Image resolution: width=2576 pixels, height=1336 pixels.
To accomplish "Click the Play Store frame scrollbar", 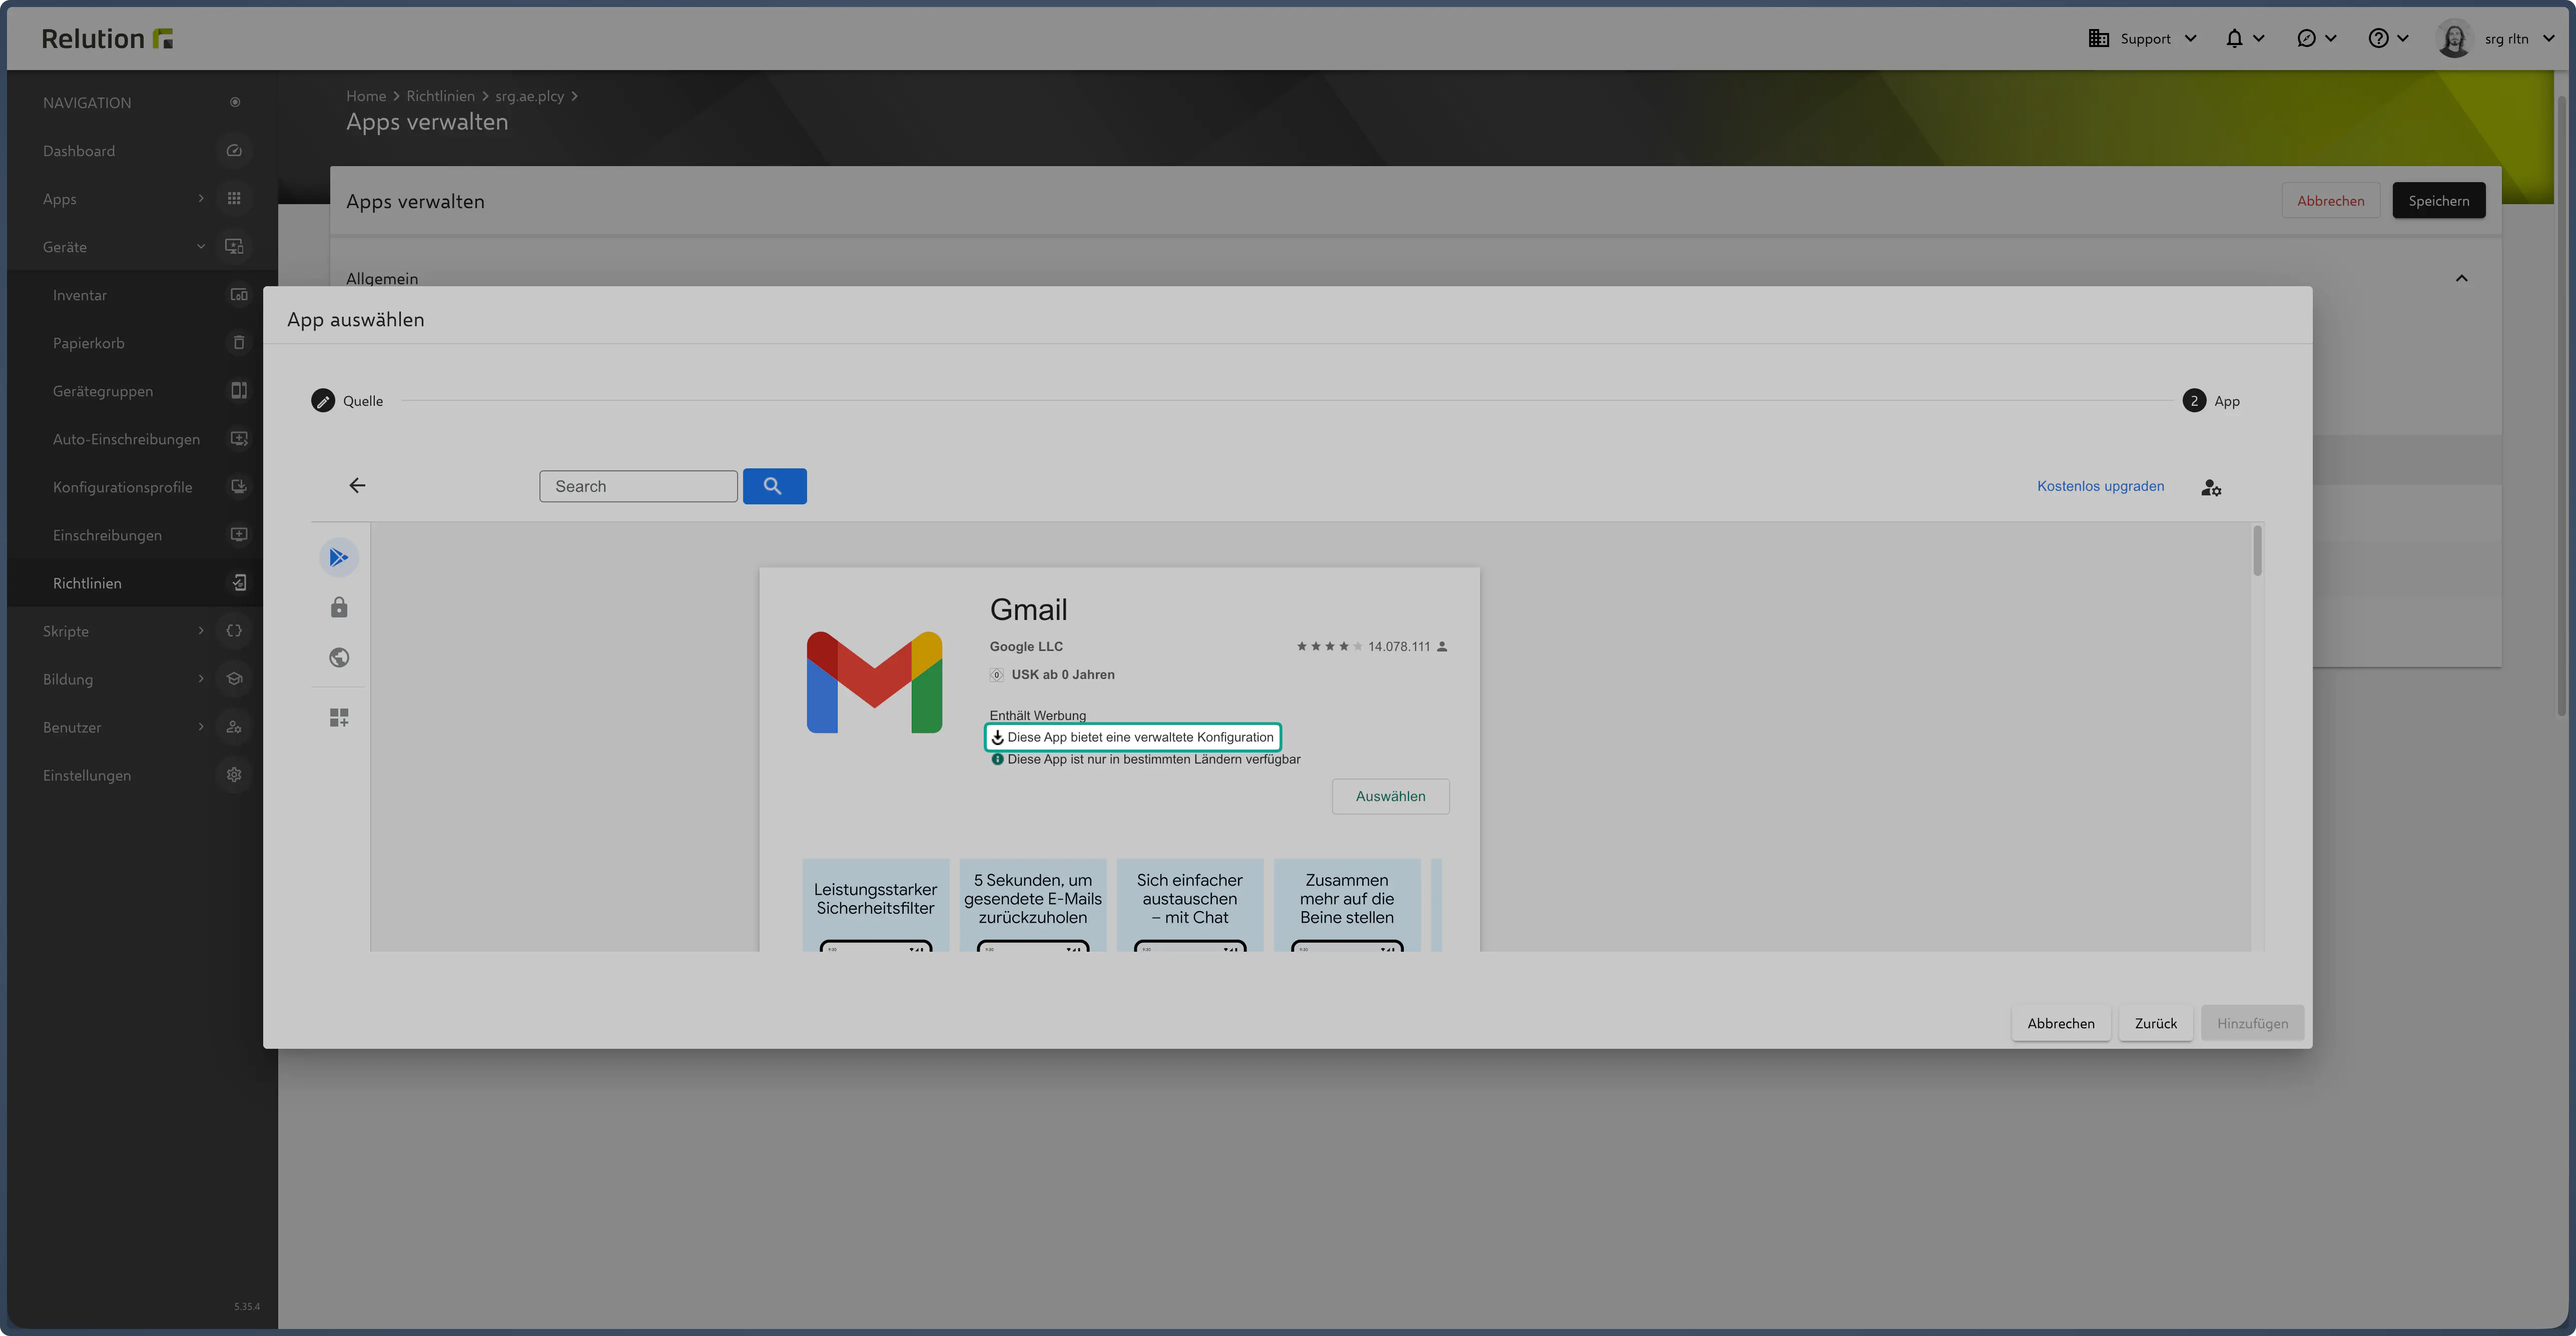I will (x=2257, y=551).
